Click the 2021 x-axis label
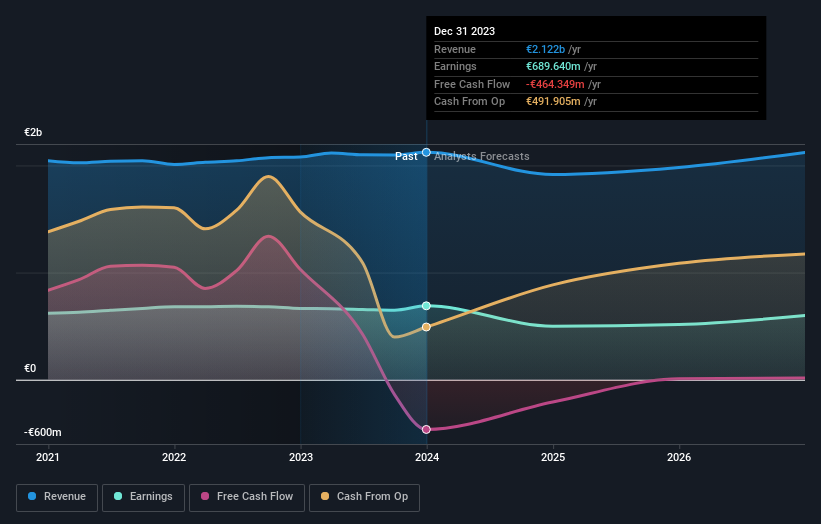 point(48,457)
